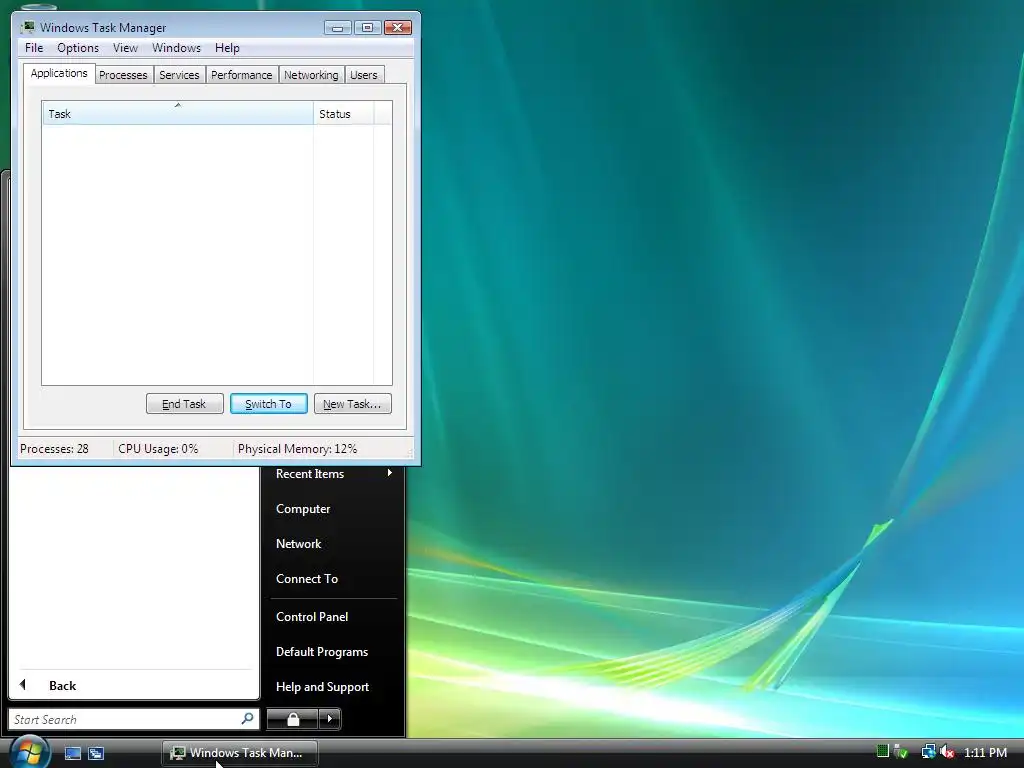Open Help and Support from the Start menu
Viewport: 1024px width, 768px height.
[322, 687]
